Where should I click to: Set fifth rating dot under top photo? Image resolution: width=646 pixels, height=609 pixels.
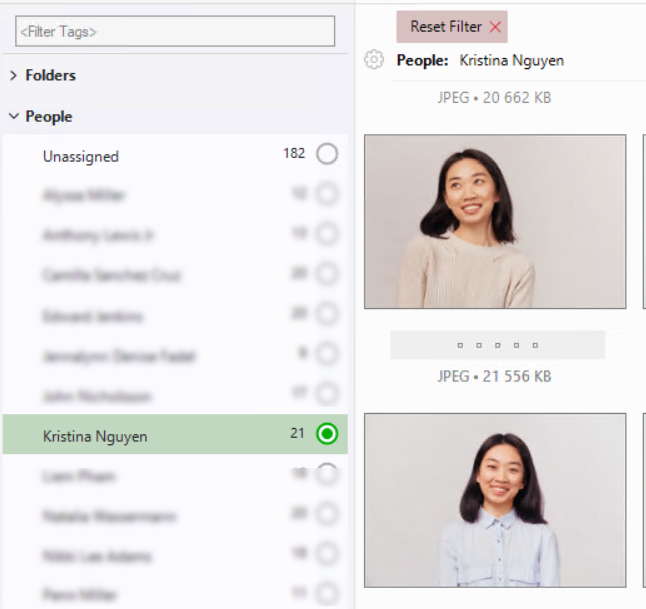535,345
